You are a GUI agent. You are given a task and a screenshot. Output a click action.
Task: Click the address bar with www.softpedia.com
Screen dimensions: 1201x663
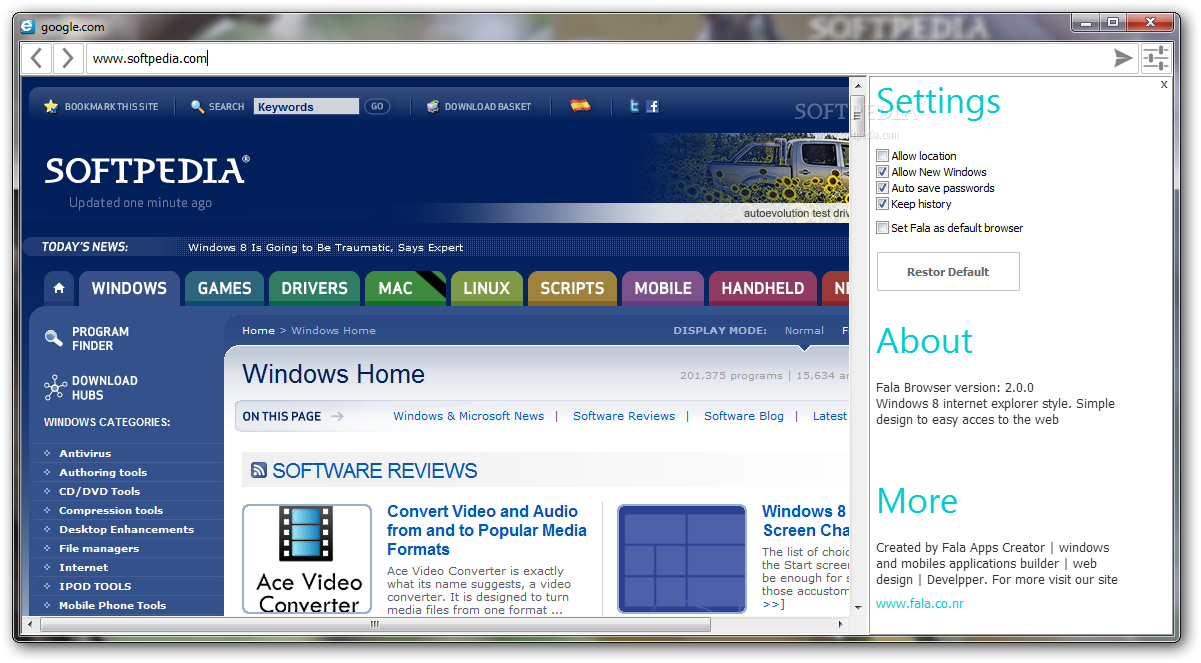597,58
